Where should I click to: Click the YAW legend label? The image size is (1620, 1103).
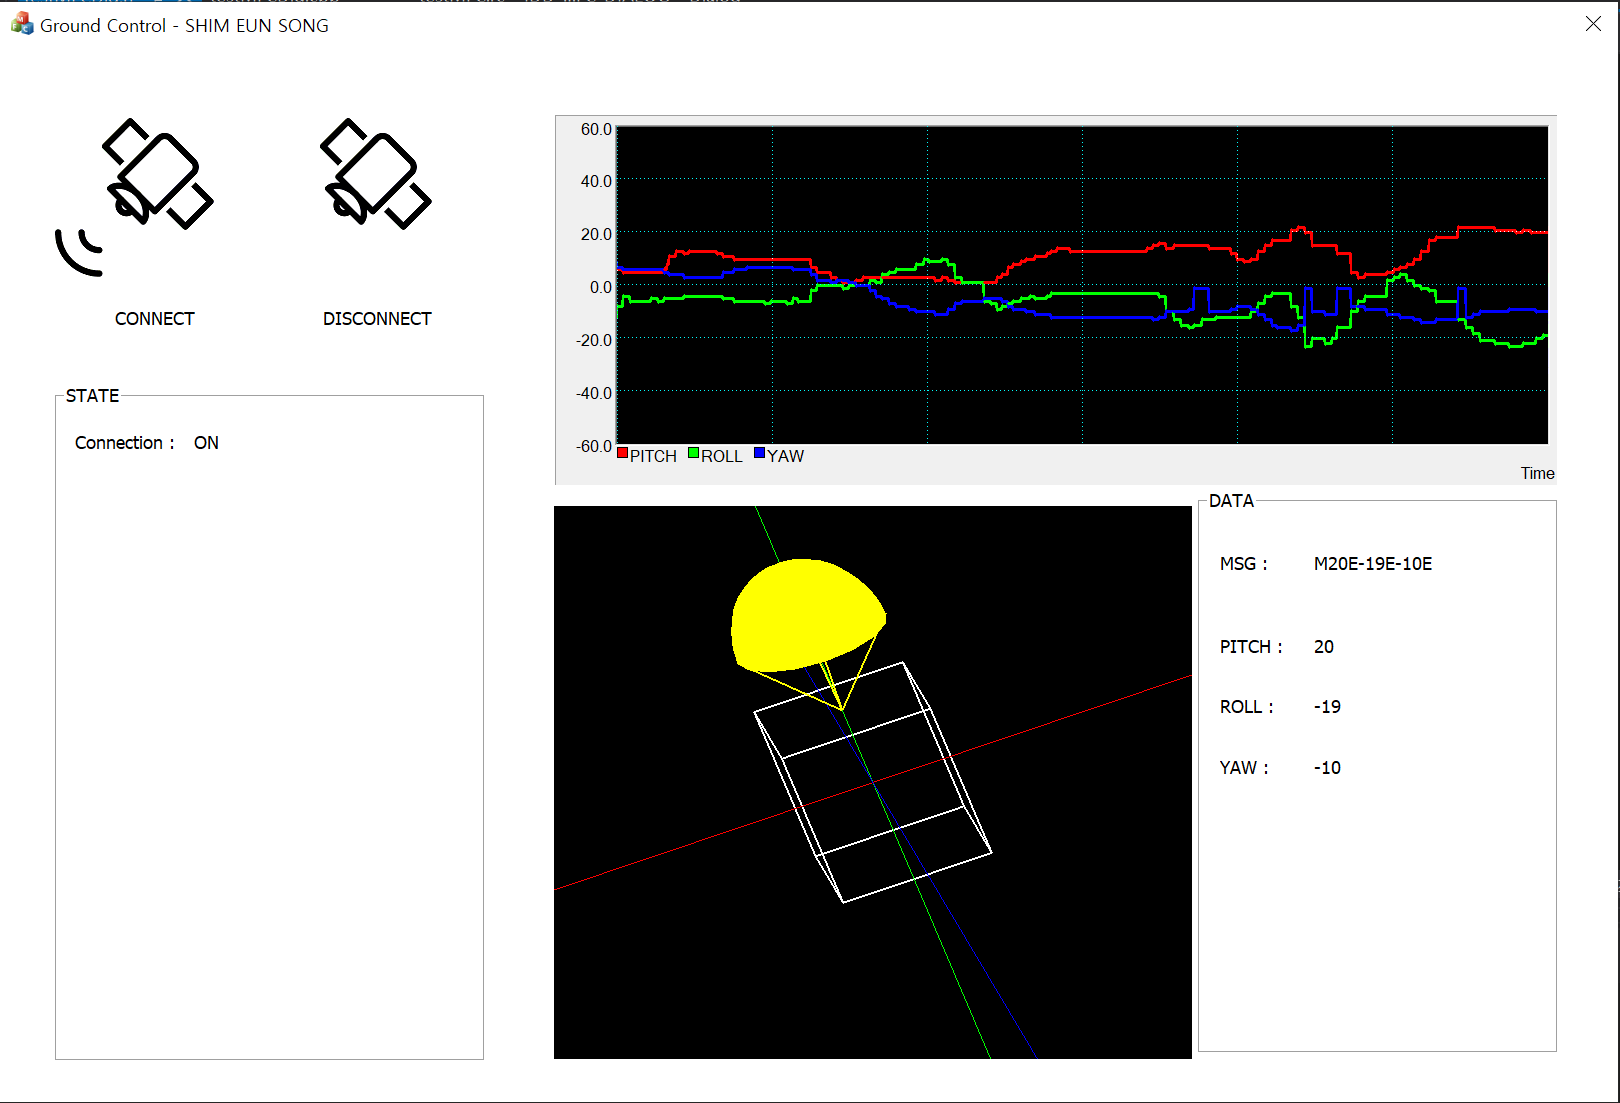point(786,456)
